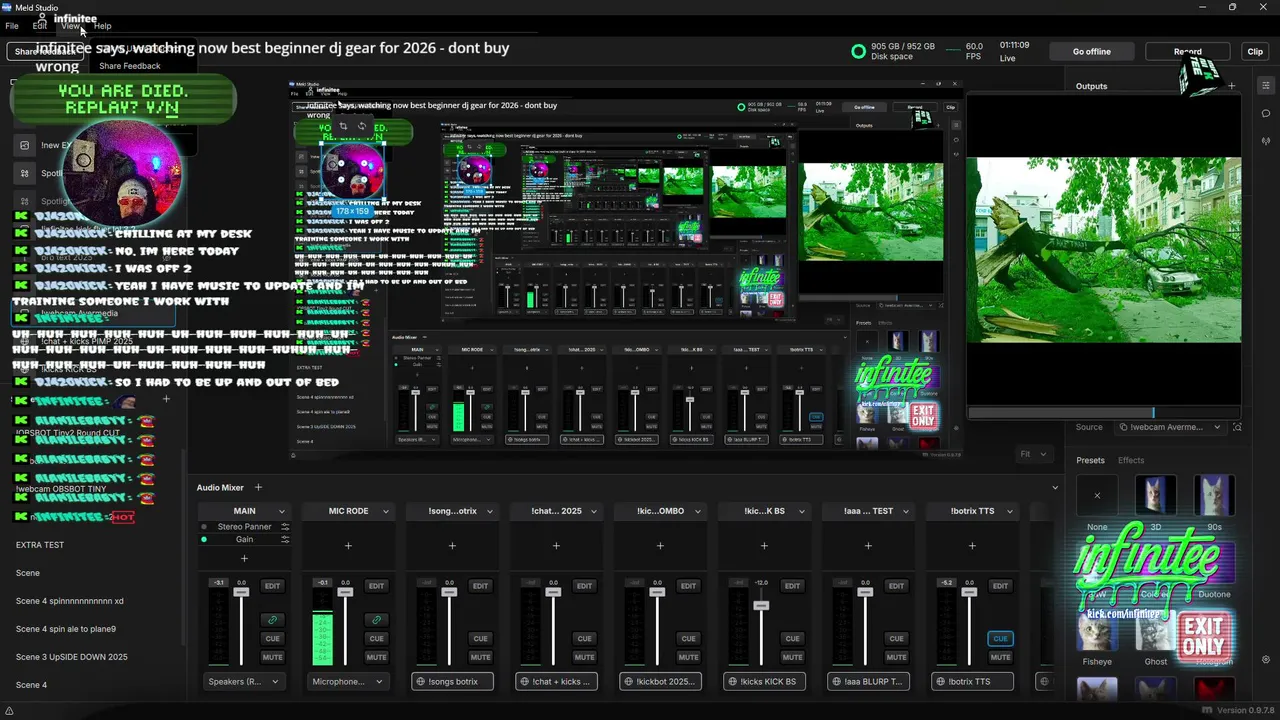
Task: Select the 90s cat preset
Action: 1214,495
